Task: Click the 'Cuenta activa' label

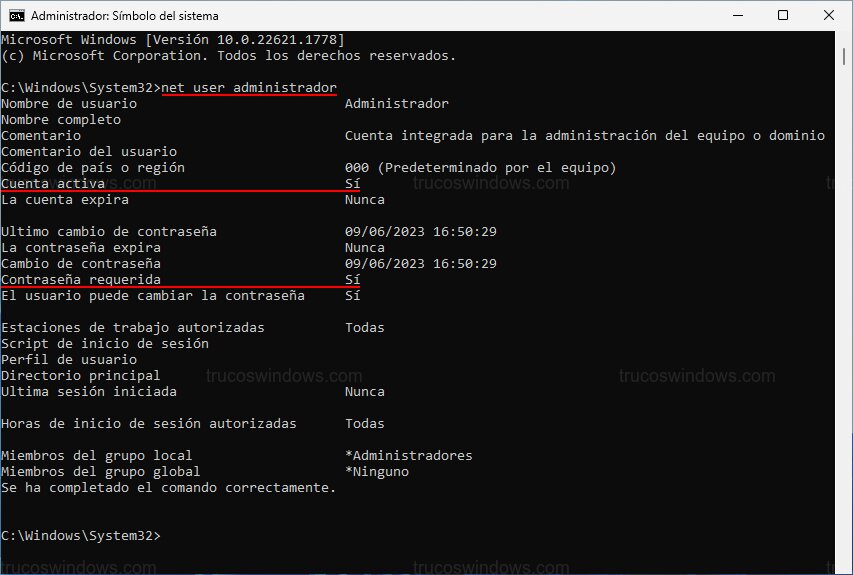Action: (53, 183)
